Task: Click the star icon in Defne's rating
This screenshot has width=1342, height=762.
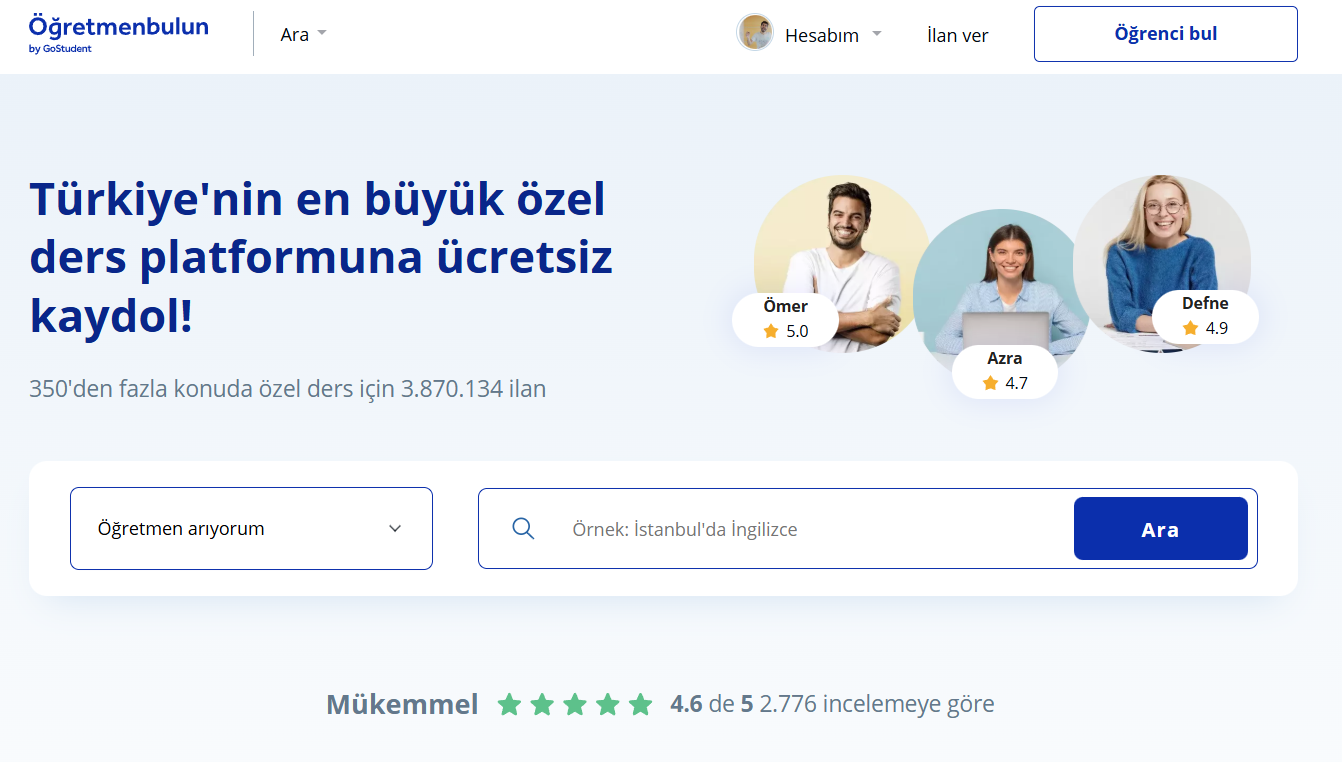Action: pos(1190,328)
